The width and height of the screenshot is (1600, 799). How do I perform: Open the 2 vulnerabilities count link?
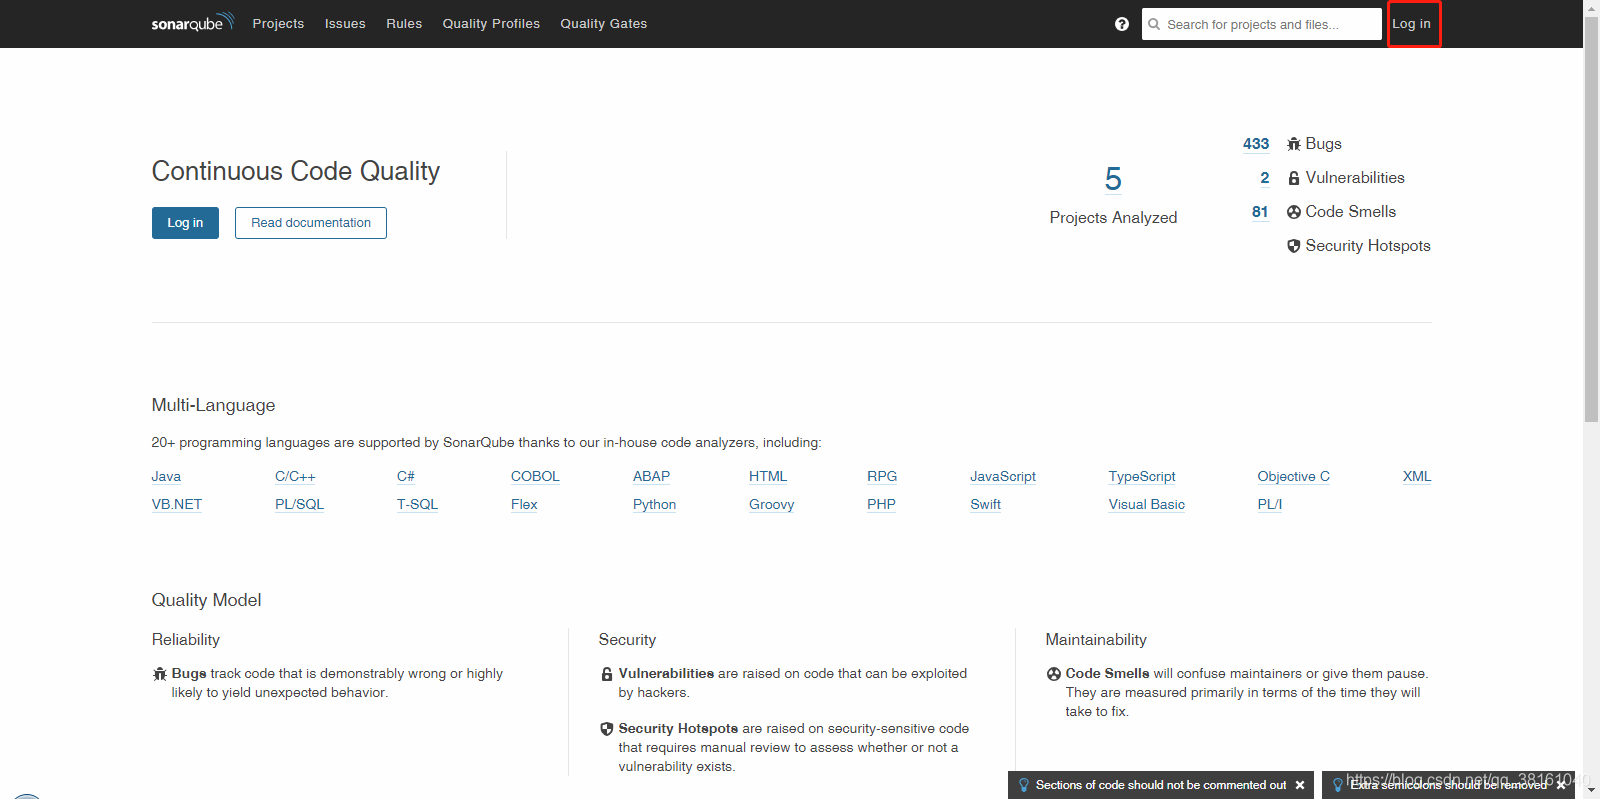pos(1265,178)
